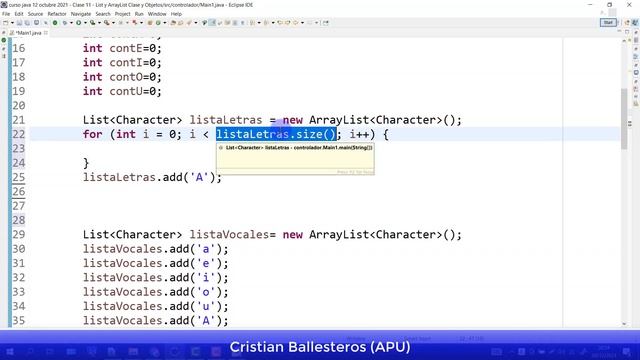Click the Next Annotation toolbar icon
This screenshot has height=360, width=640.
pyautogui.click(x=253, y=23)
